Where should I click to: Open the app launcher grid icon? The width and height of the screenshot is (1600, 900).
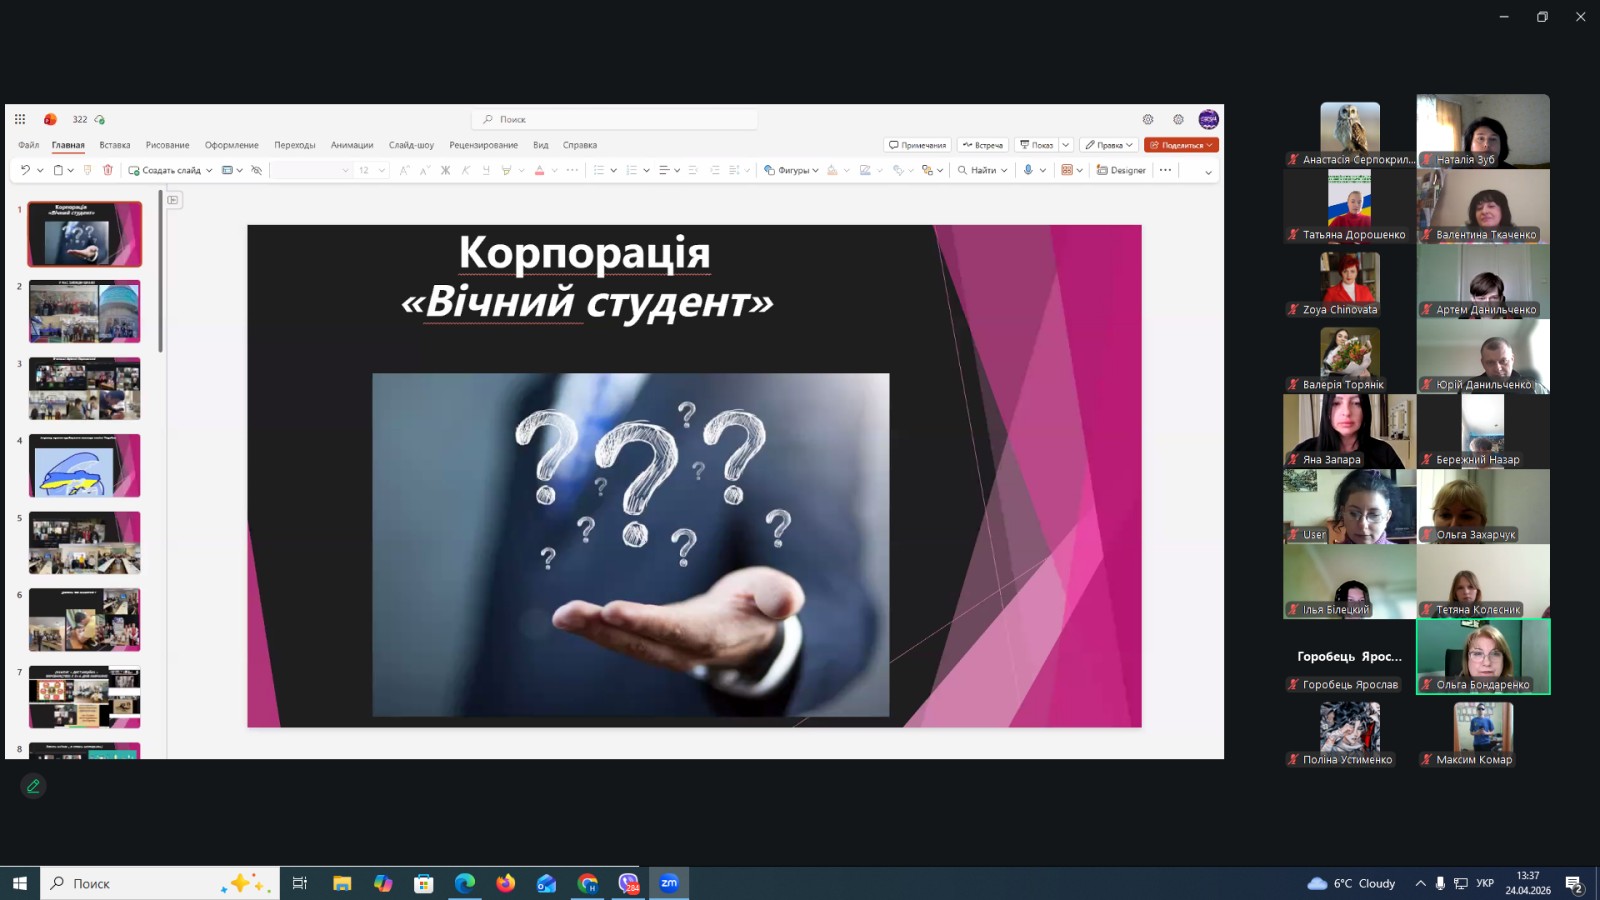pyautogui.click(x=20, y=119)
